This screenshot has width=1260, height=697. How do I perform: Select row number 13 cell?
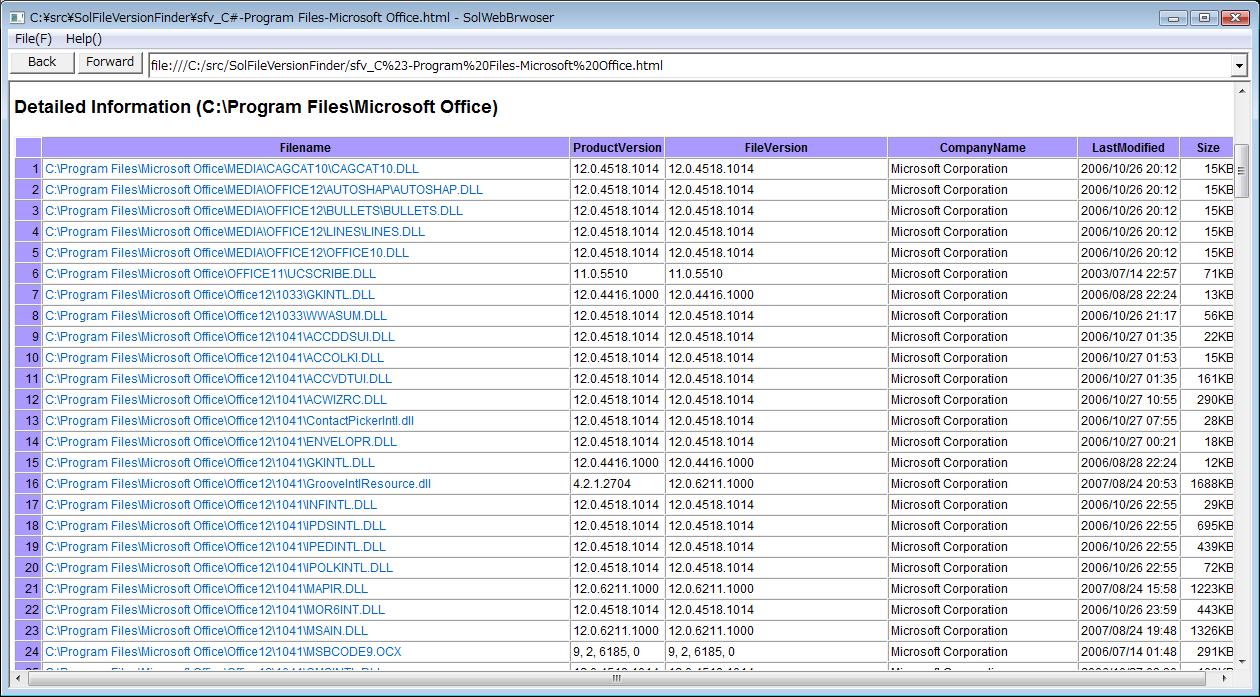click(x=29, y=421)
